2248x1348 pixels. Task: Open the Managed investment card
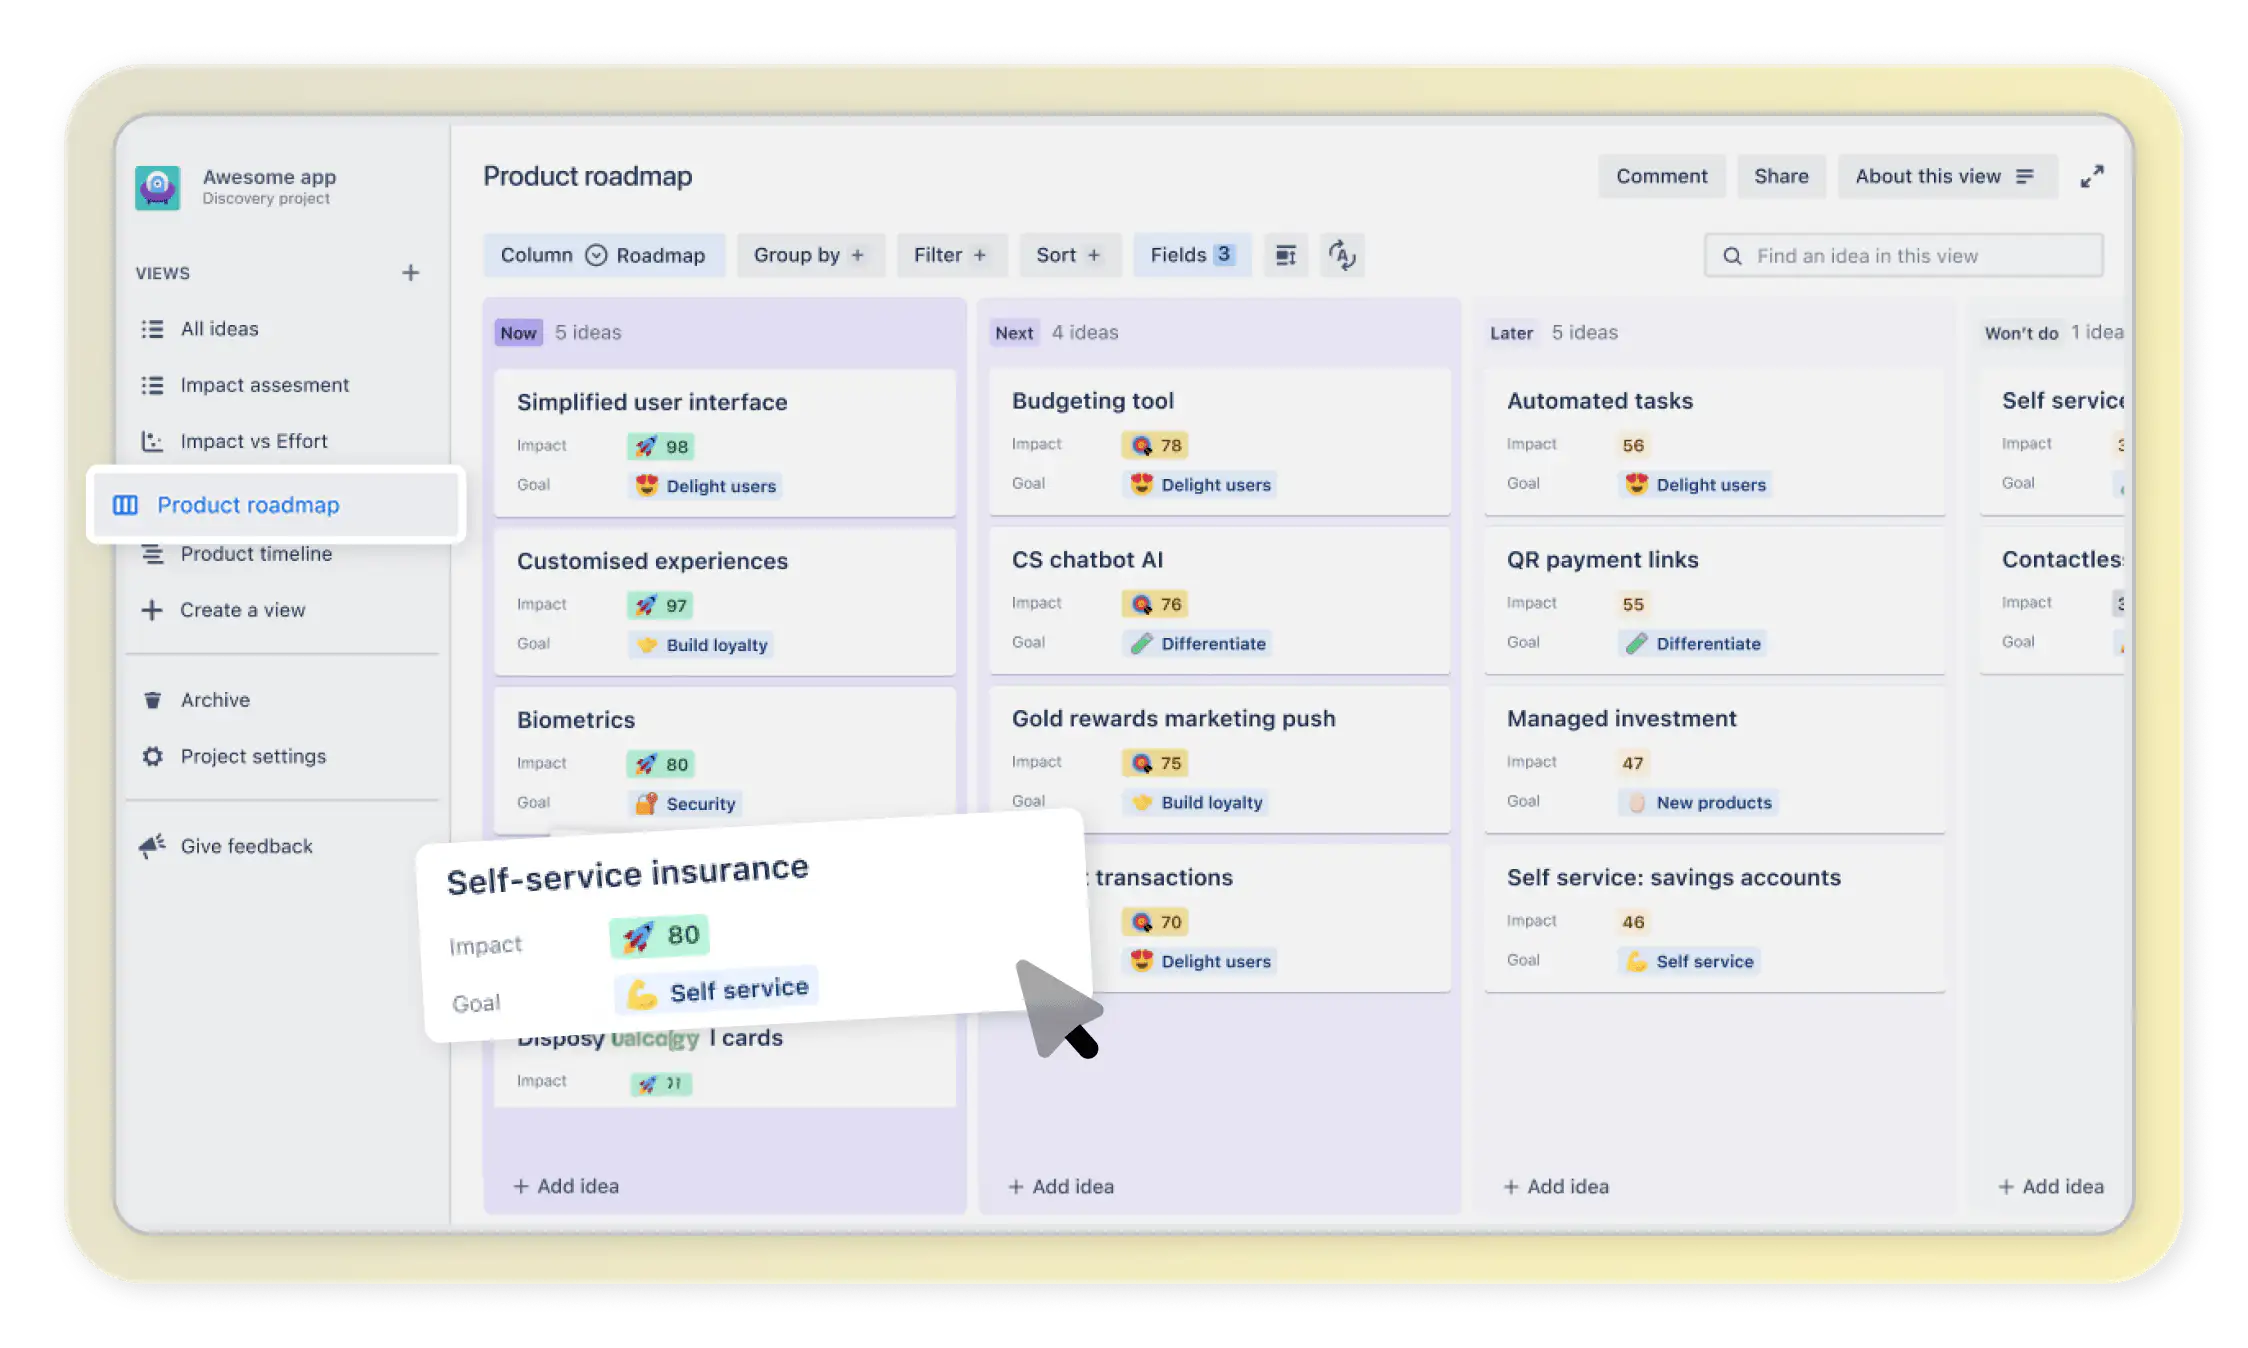[1715, 760]
